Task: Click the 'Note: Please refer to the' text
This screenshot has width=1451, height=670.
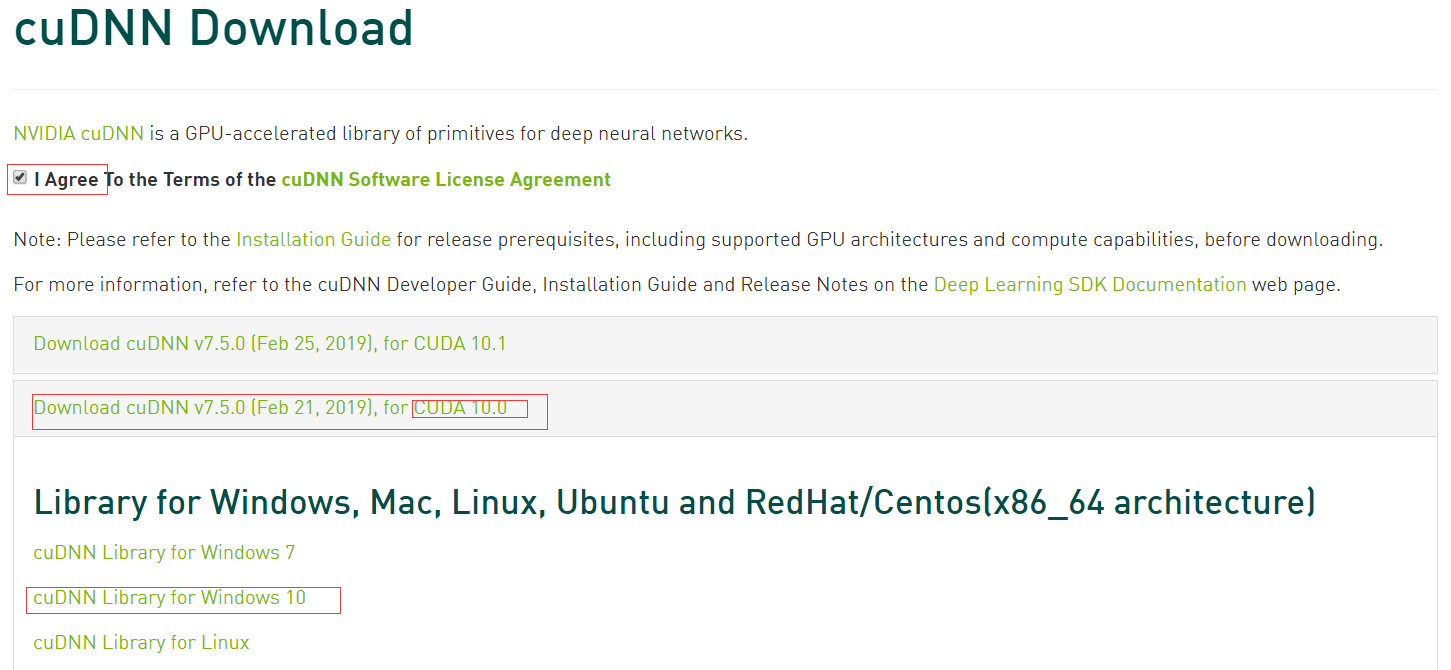Action: [x=122, y=240]
